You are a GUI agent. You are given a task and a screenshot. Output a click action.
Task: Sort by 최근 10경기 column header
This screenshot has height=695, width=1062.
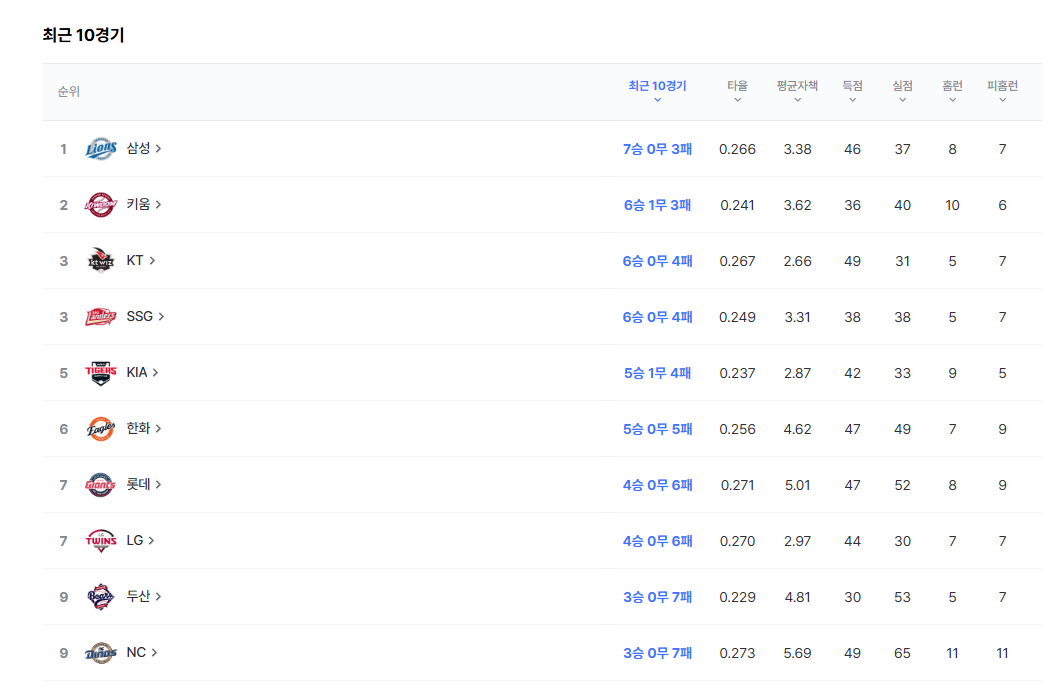(x=657, y=91)
